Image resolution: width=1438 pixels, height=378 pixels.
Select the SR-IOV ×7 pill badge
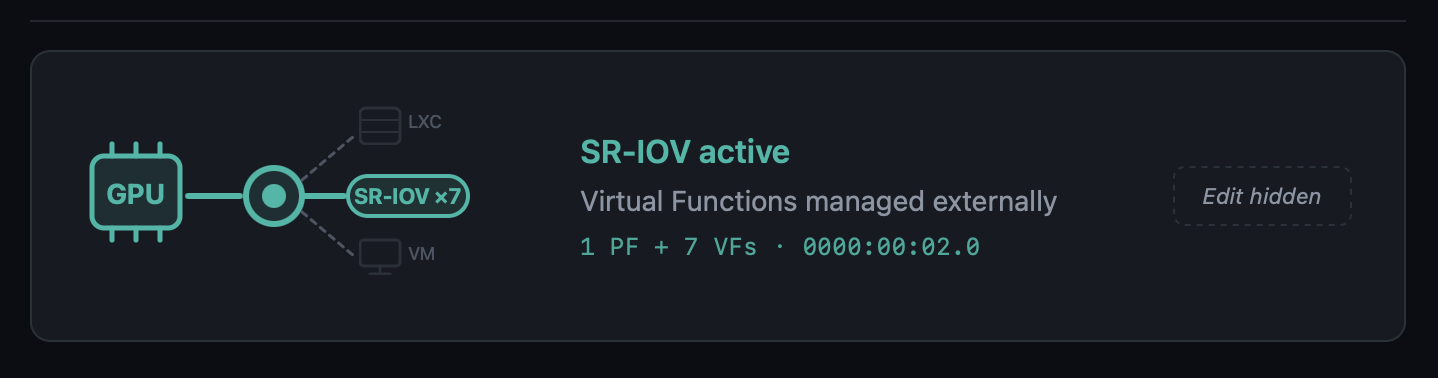pos(407,196)
